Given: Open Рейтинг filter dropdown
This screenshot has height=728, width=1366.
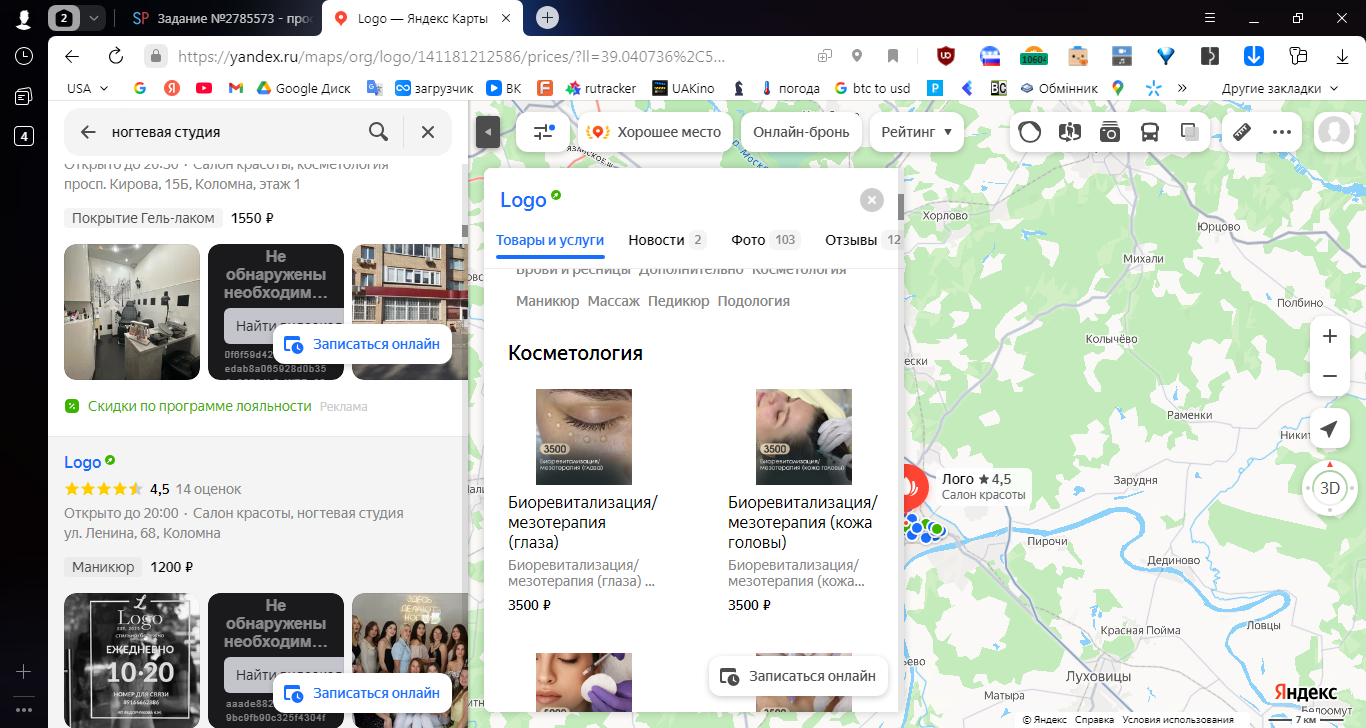Looking at the screenshot, I should coord(917,132).
